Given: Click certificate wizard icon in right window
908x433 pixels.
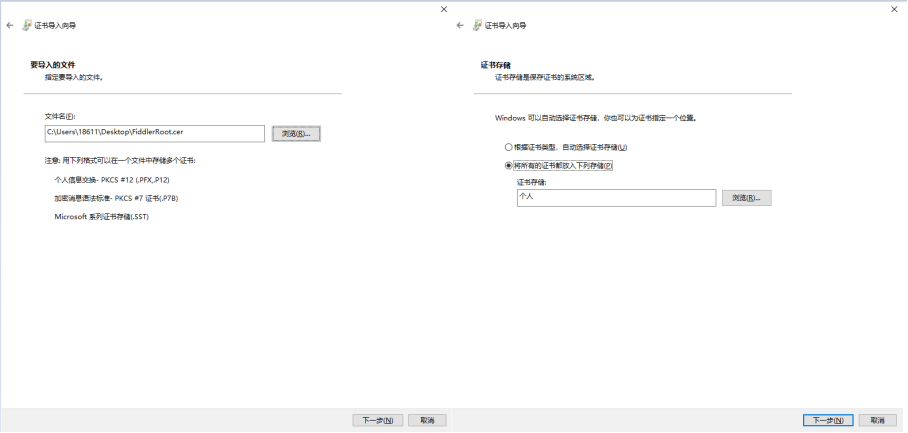Looking at the screenshot, I should [477, 25].
